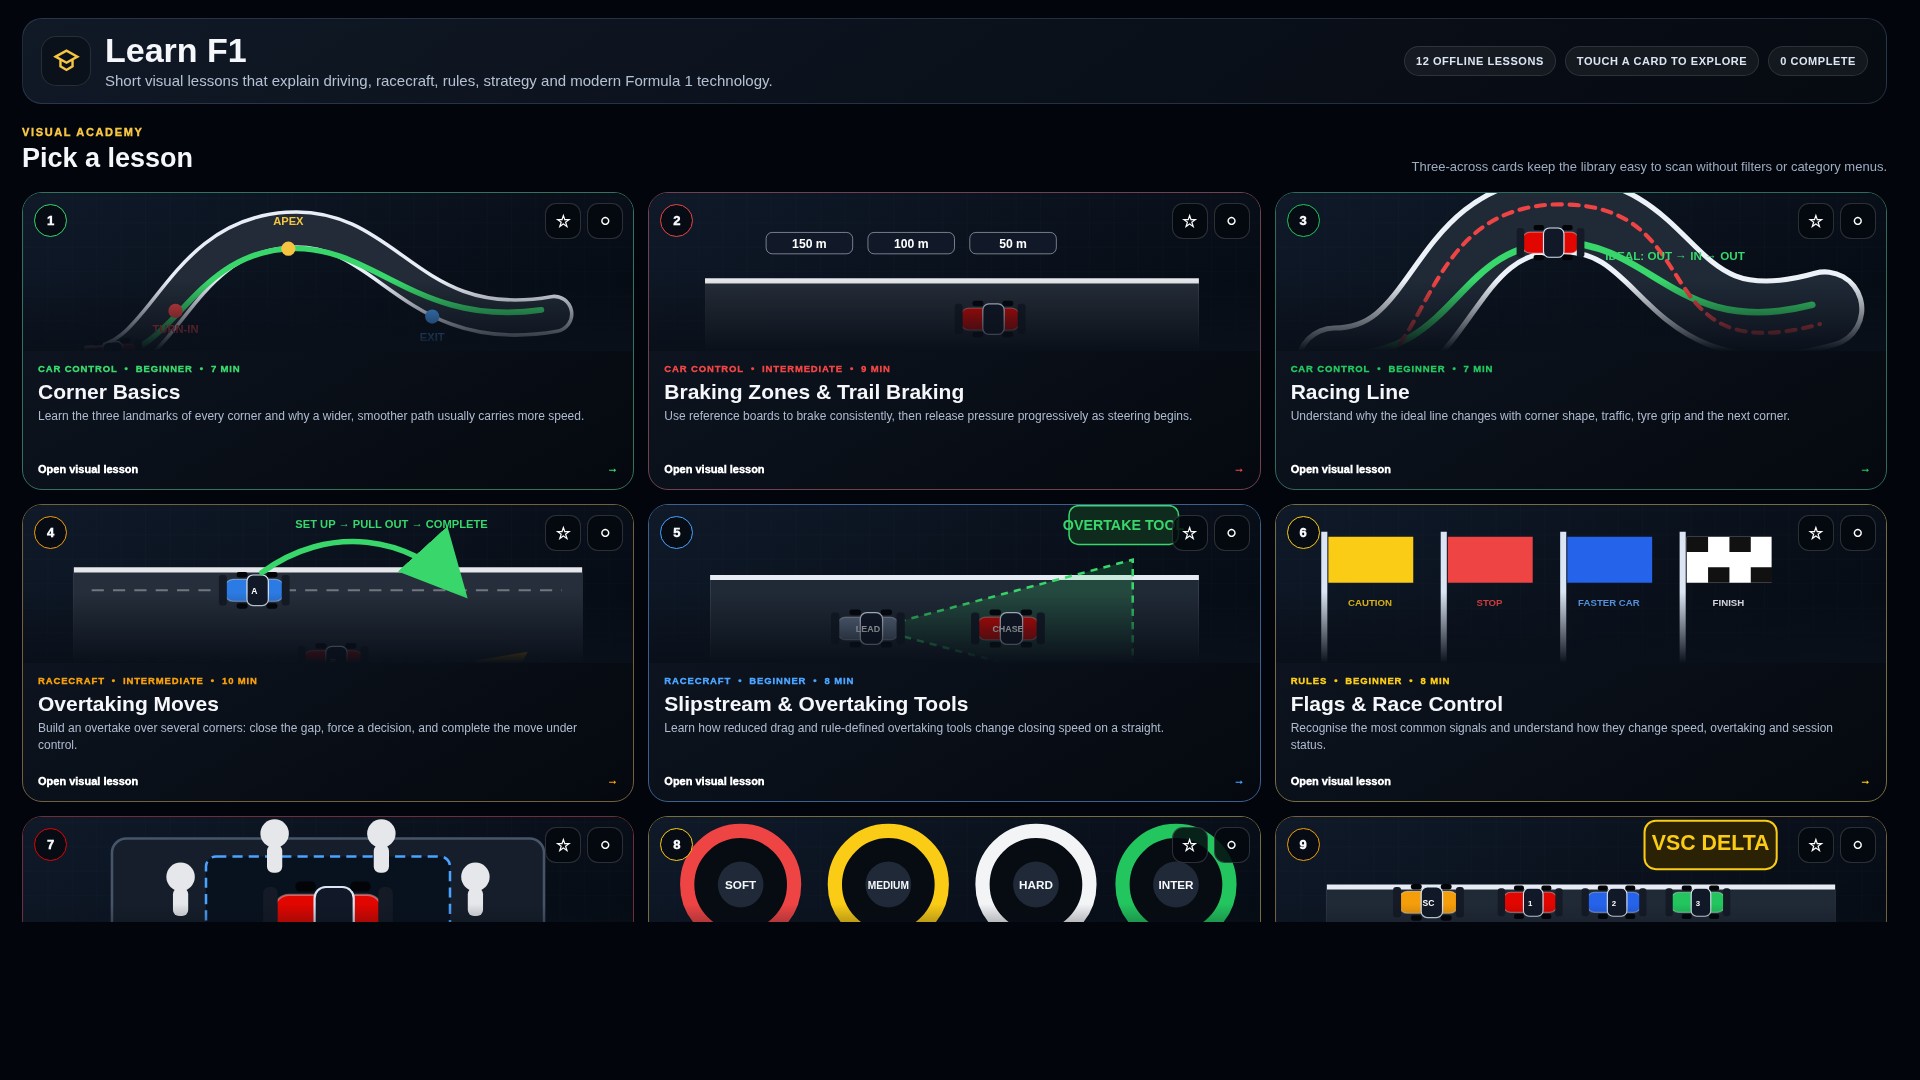1920x1080 pixels.
Task: Select the lesson number 4 badge
Action: click(51, 533)
